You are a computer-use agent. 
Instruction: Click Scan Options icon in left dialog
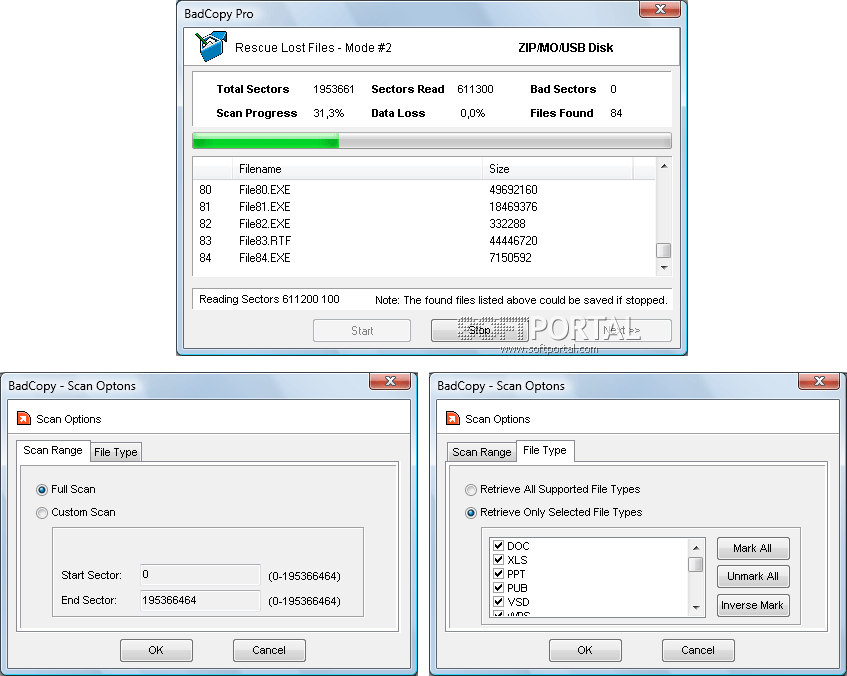point(24,419)
